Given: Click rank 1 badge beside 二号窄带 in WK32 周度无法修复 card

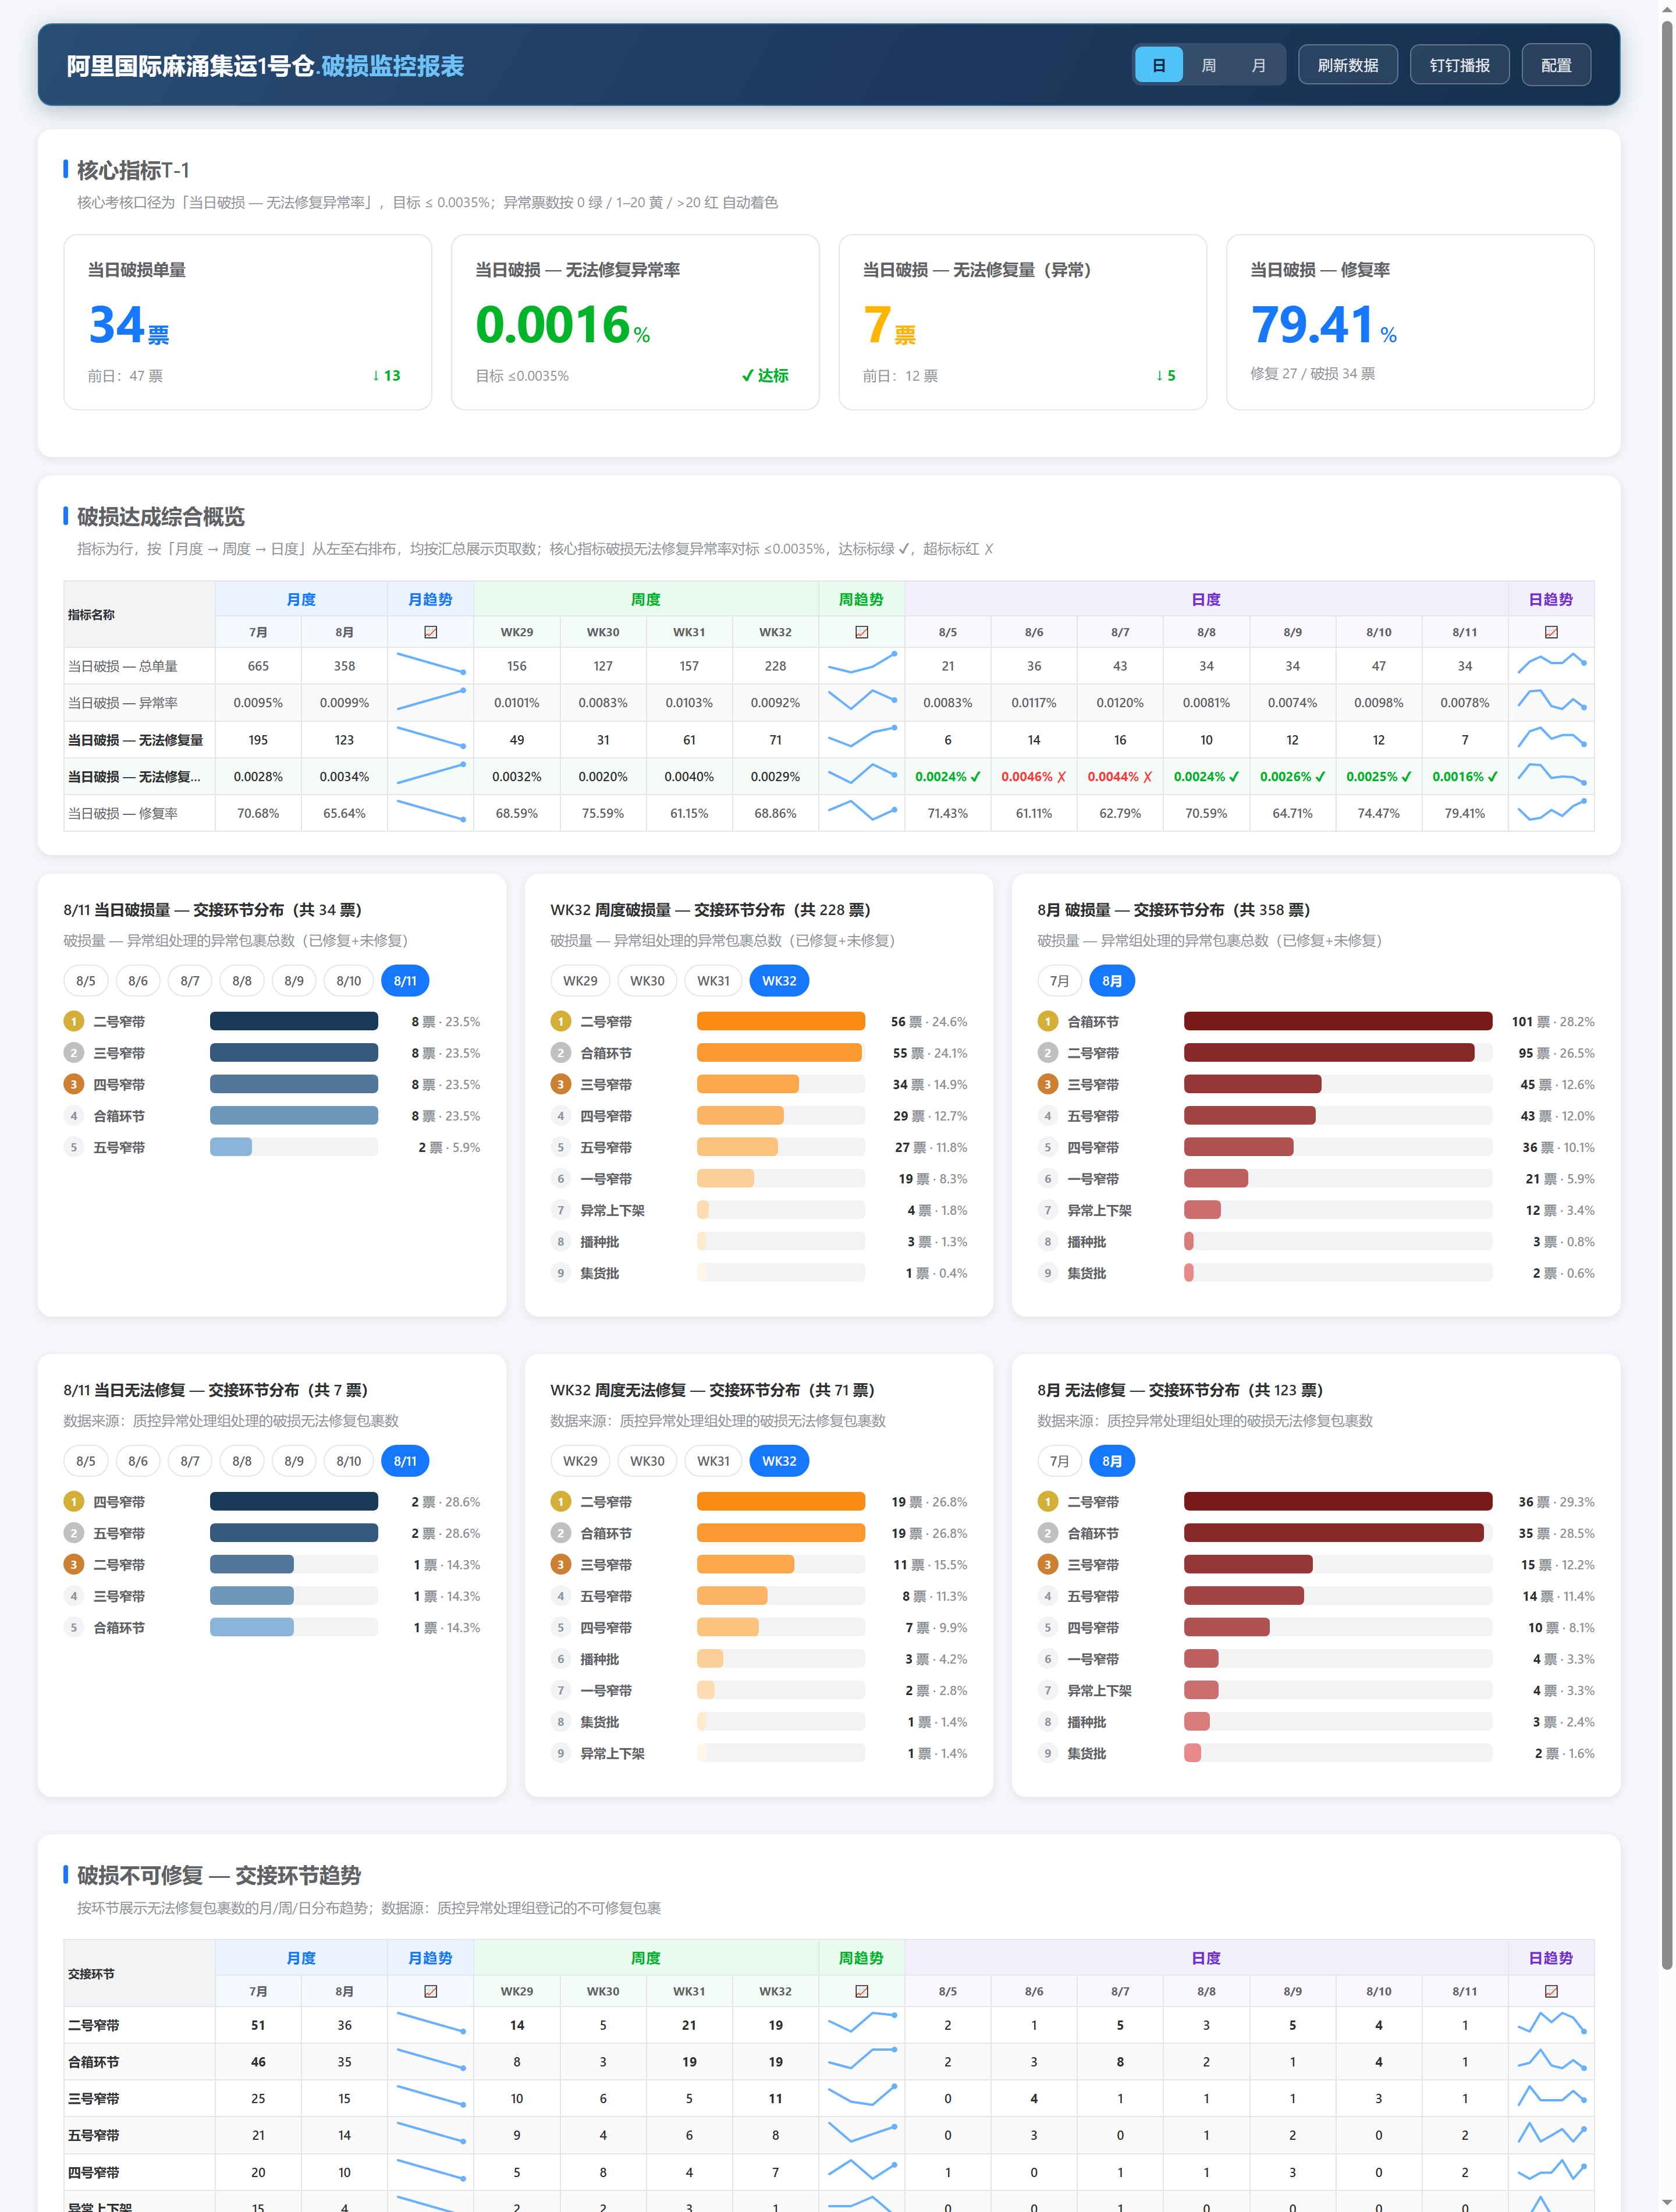Looking at the screenshot, I should coord(560,1501).
